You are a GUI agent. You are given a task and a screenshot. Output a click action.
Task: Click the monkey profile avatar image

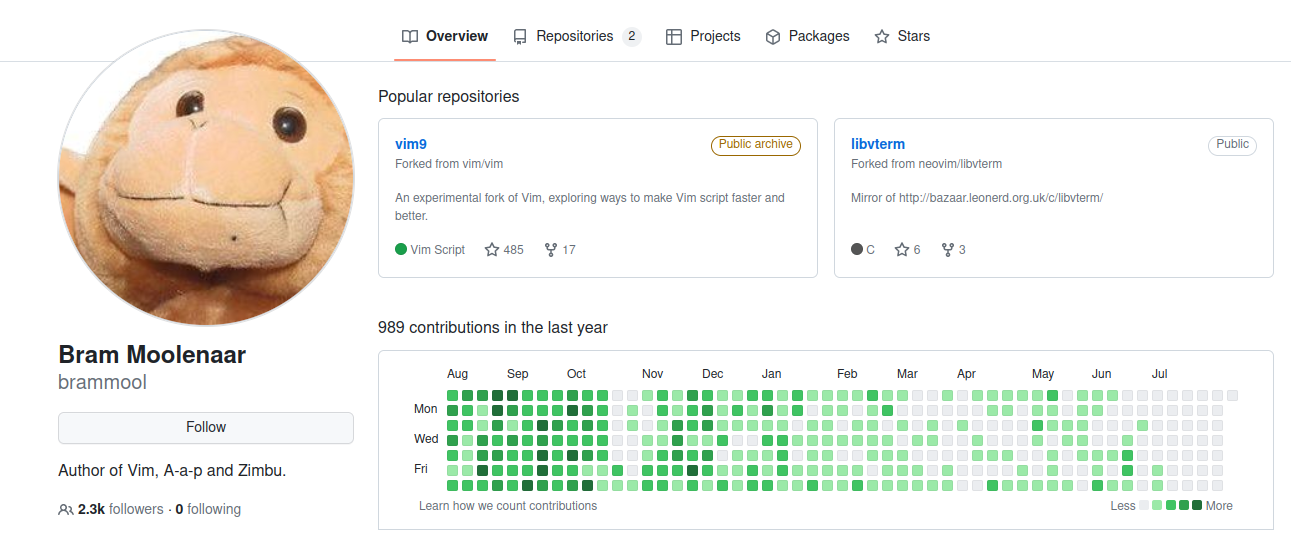point(206,178)
